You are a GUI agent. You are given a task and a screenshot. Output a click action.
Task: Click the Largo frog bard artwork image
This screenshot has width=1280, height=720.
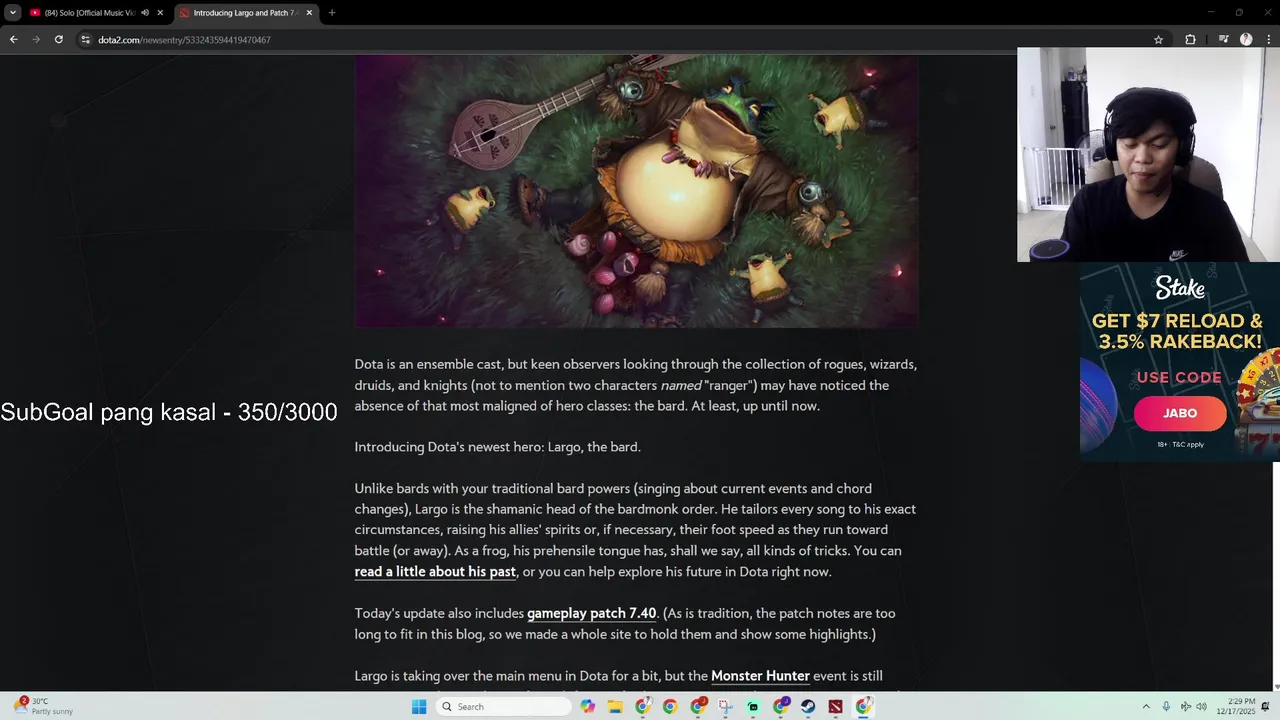point(636,191)
